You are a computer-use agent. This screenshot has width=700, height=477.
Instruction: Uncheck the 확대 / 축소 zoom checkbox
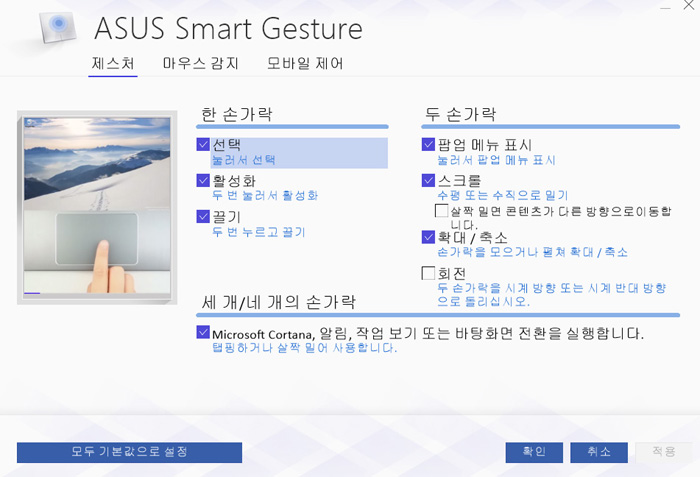click(428, 237)
